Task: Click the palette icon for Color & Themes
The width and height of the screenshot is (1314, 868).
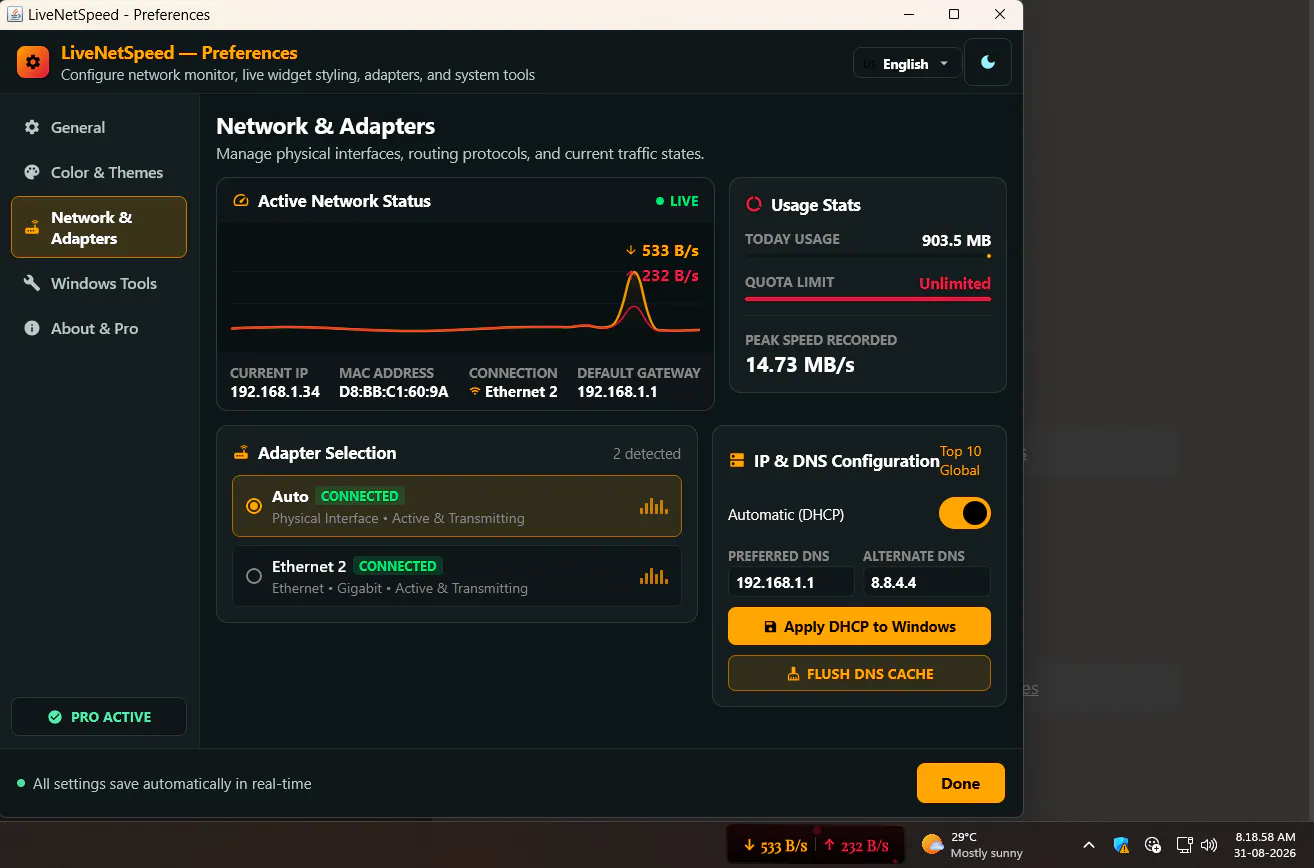Action: pos(32,172)
